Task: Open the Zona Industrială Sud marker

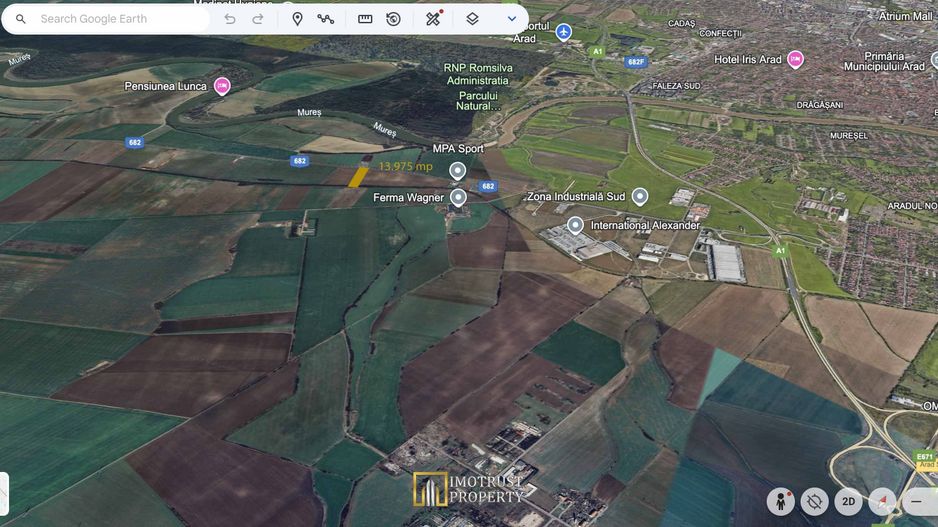Action: coord(640,196)
